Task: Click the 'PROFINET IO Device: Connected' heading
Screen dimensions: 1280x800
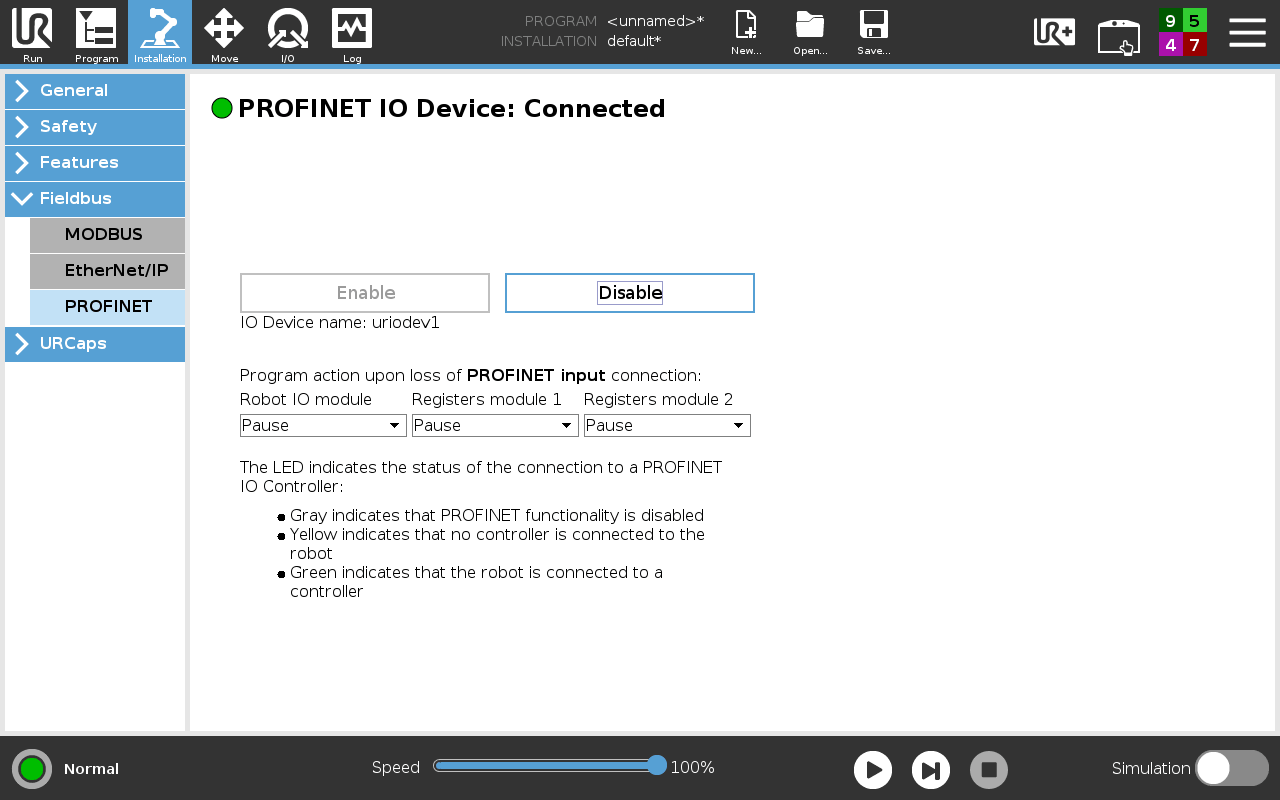Action: [452, 108]
